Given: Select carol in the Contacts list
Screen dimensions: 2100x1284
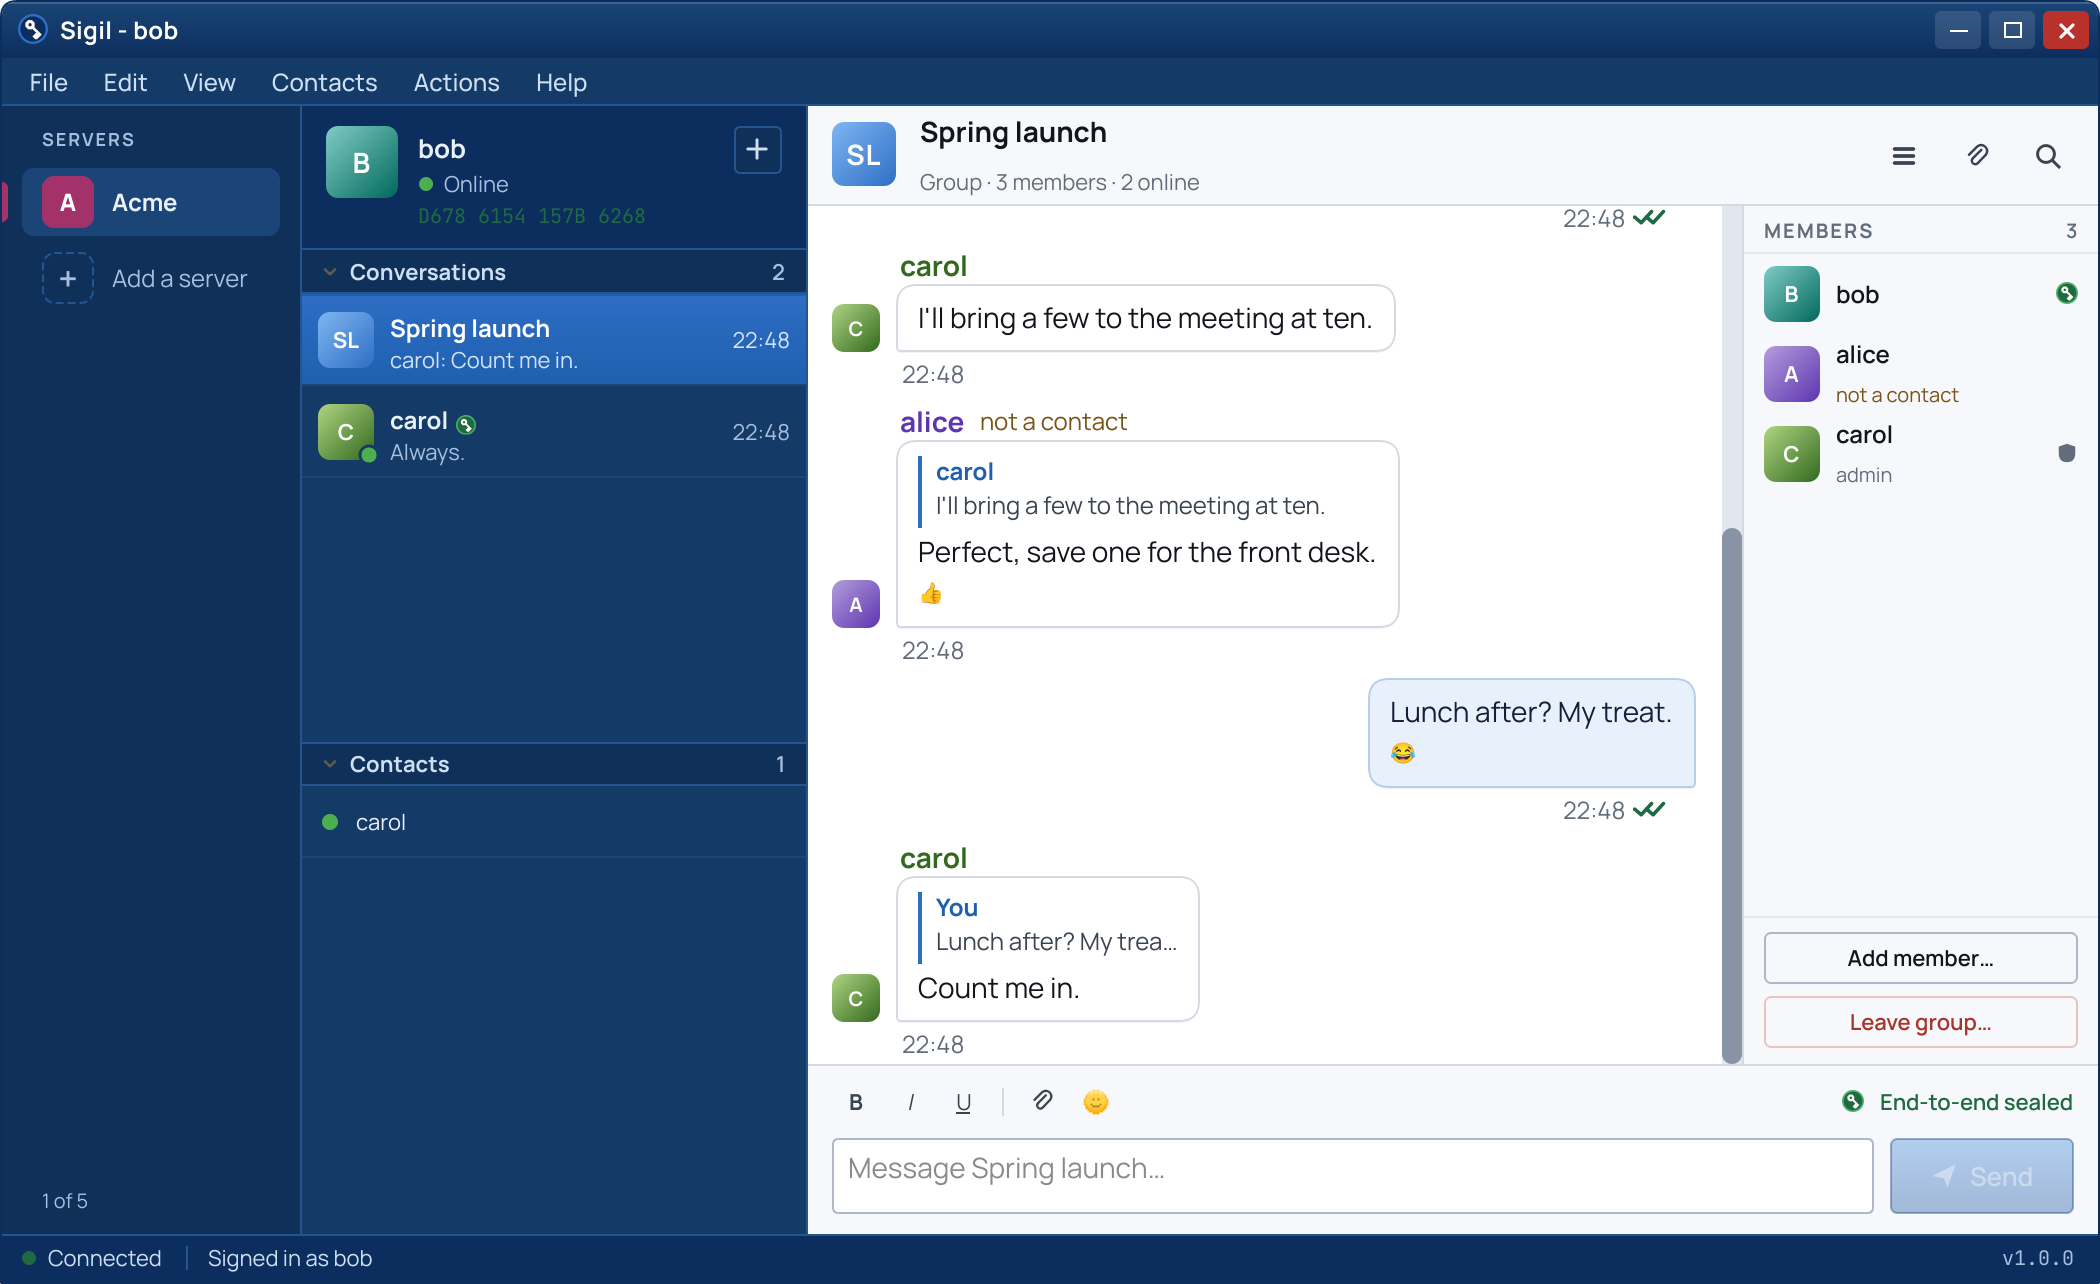Looking at the screenshot, I should (554, 822).
